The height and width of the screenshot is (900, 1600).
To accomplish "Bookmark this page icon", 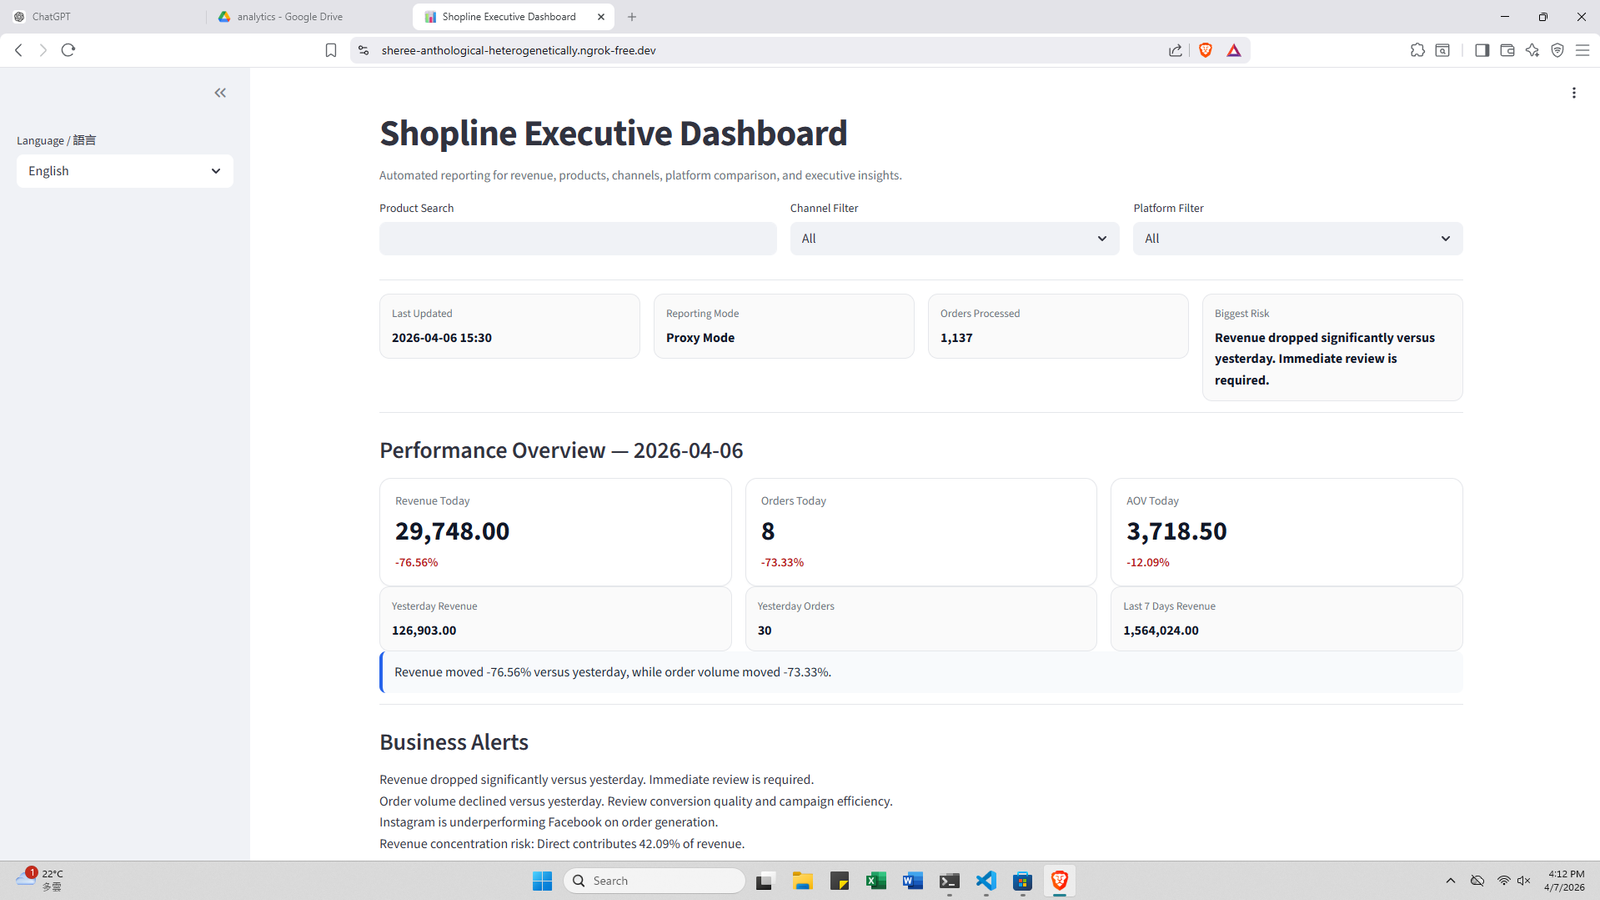I will click(331, 50).
